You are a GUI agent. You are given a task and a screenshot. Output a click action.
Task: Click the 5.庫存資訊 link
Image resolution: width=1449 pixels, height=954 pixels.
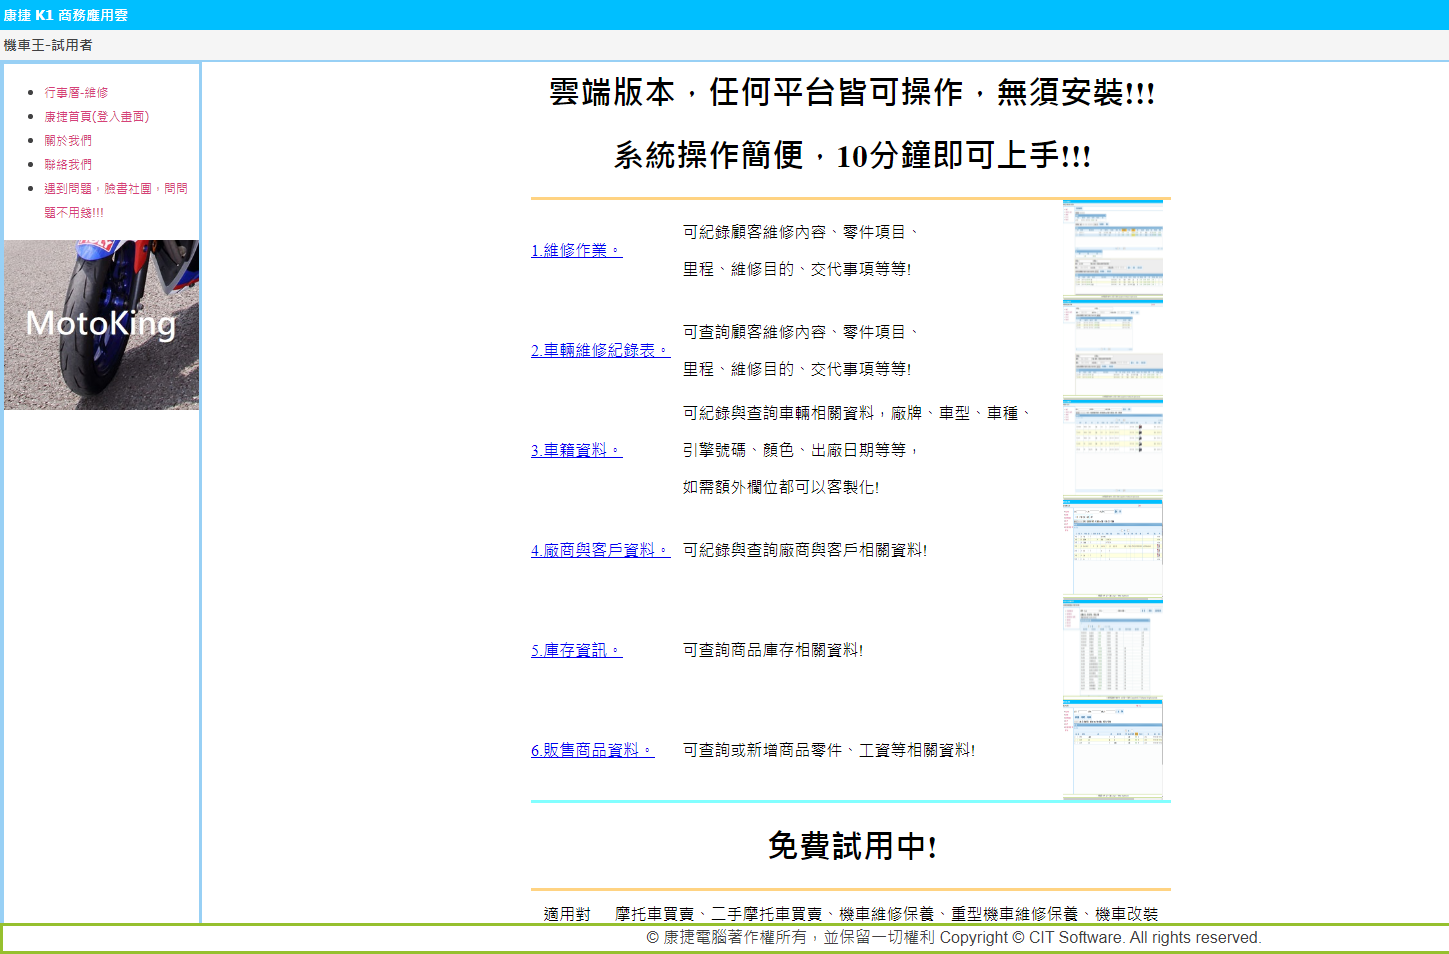pyautogui.click(x=576, y=650)
